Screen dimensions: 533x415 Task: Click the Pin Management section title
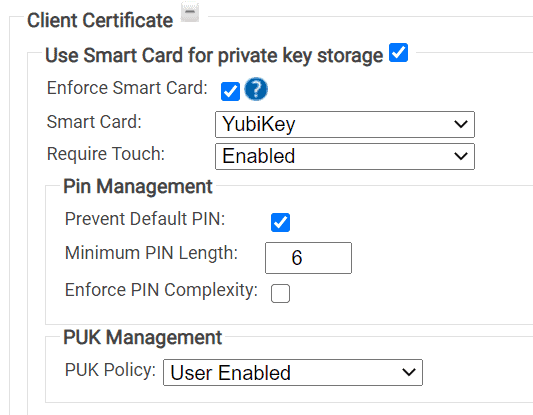138,186
